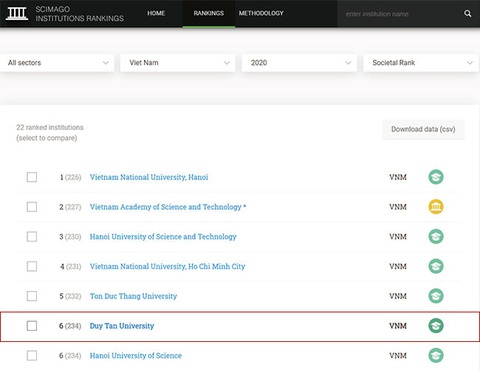Viewport: 480px width, 370px height.
Task: Open the Hanoi University of Science link
Action: (136, 356)
